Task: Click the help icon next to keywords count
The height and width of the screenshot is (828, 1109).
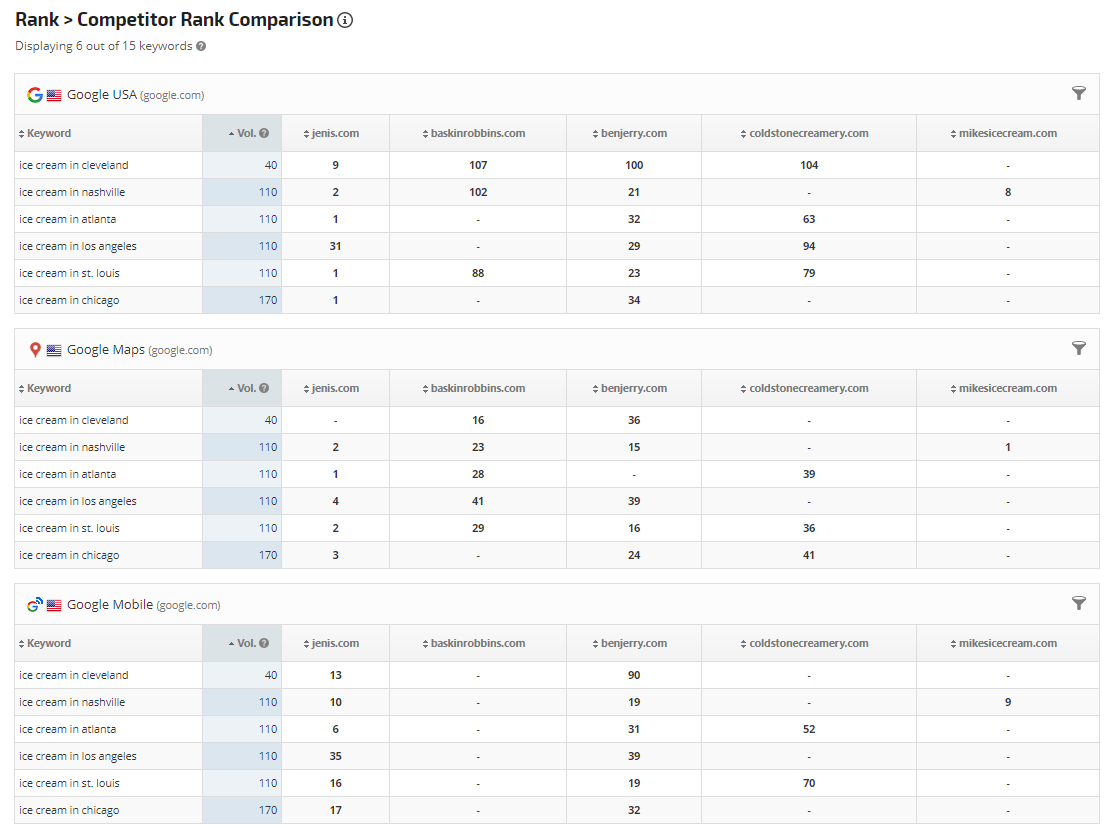Action: click(x=201, y=46)
